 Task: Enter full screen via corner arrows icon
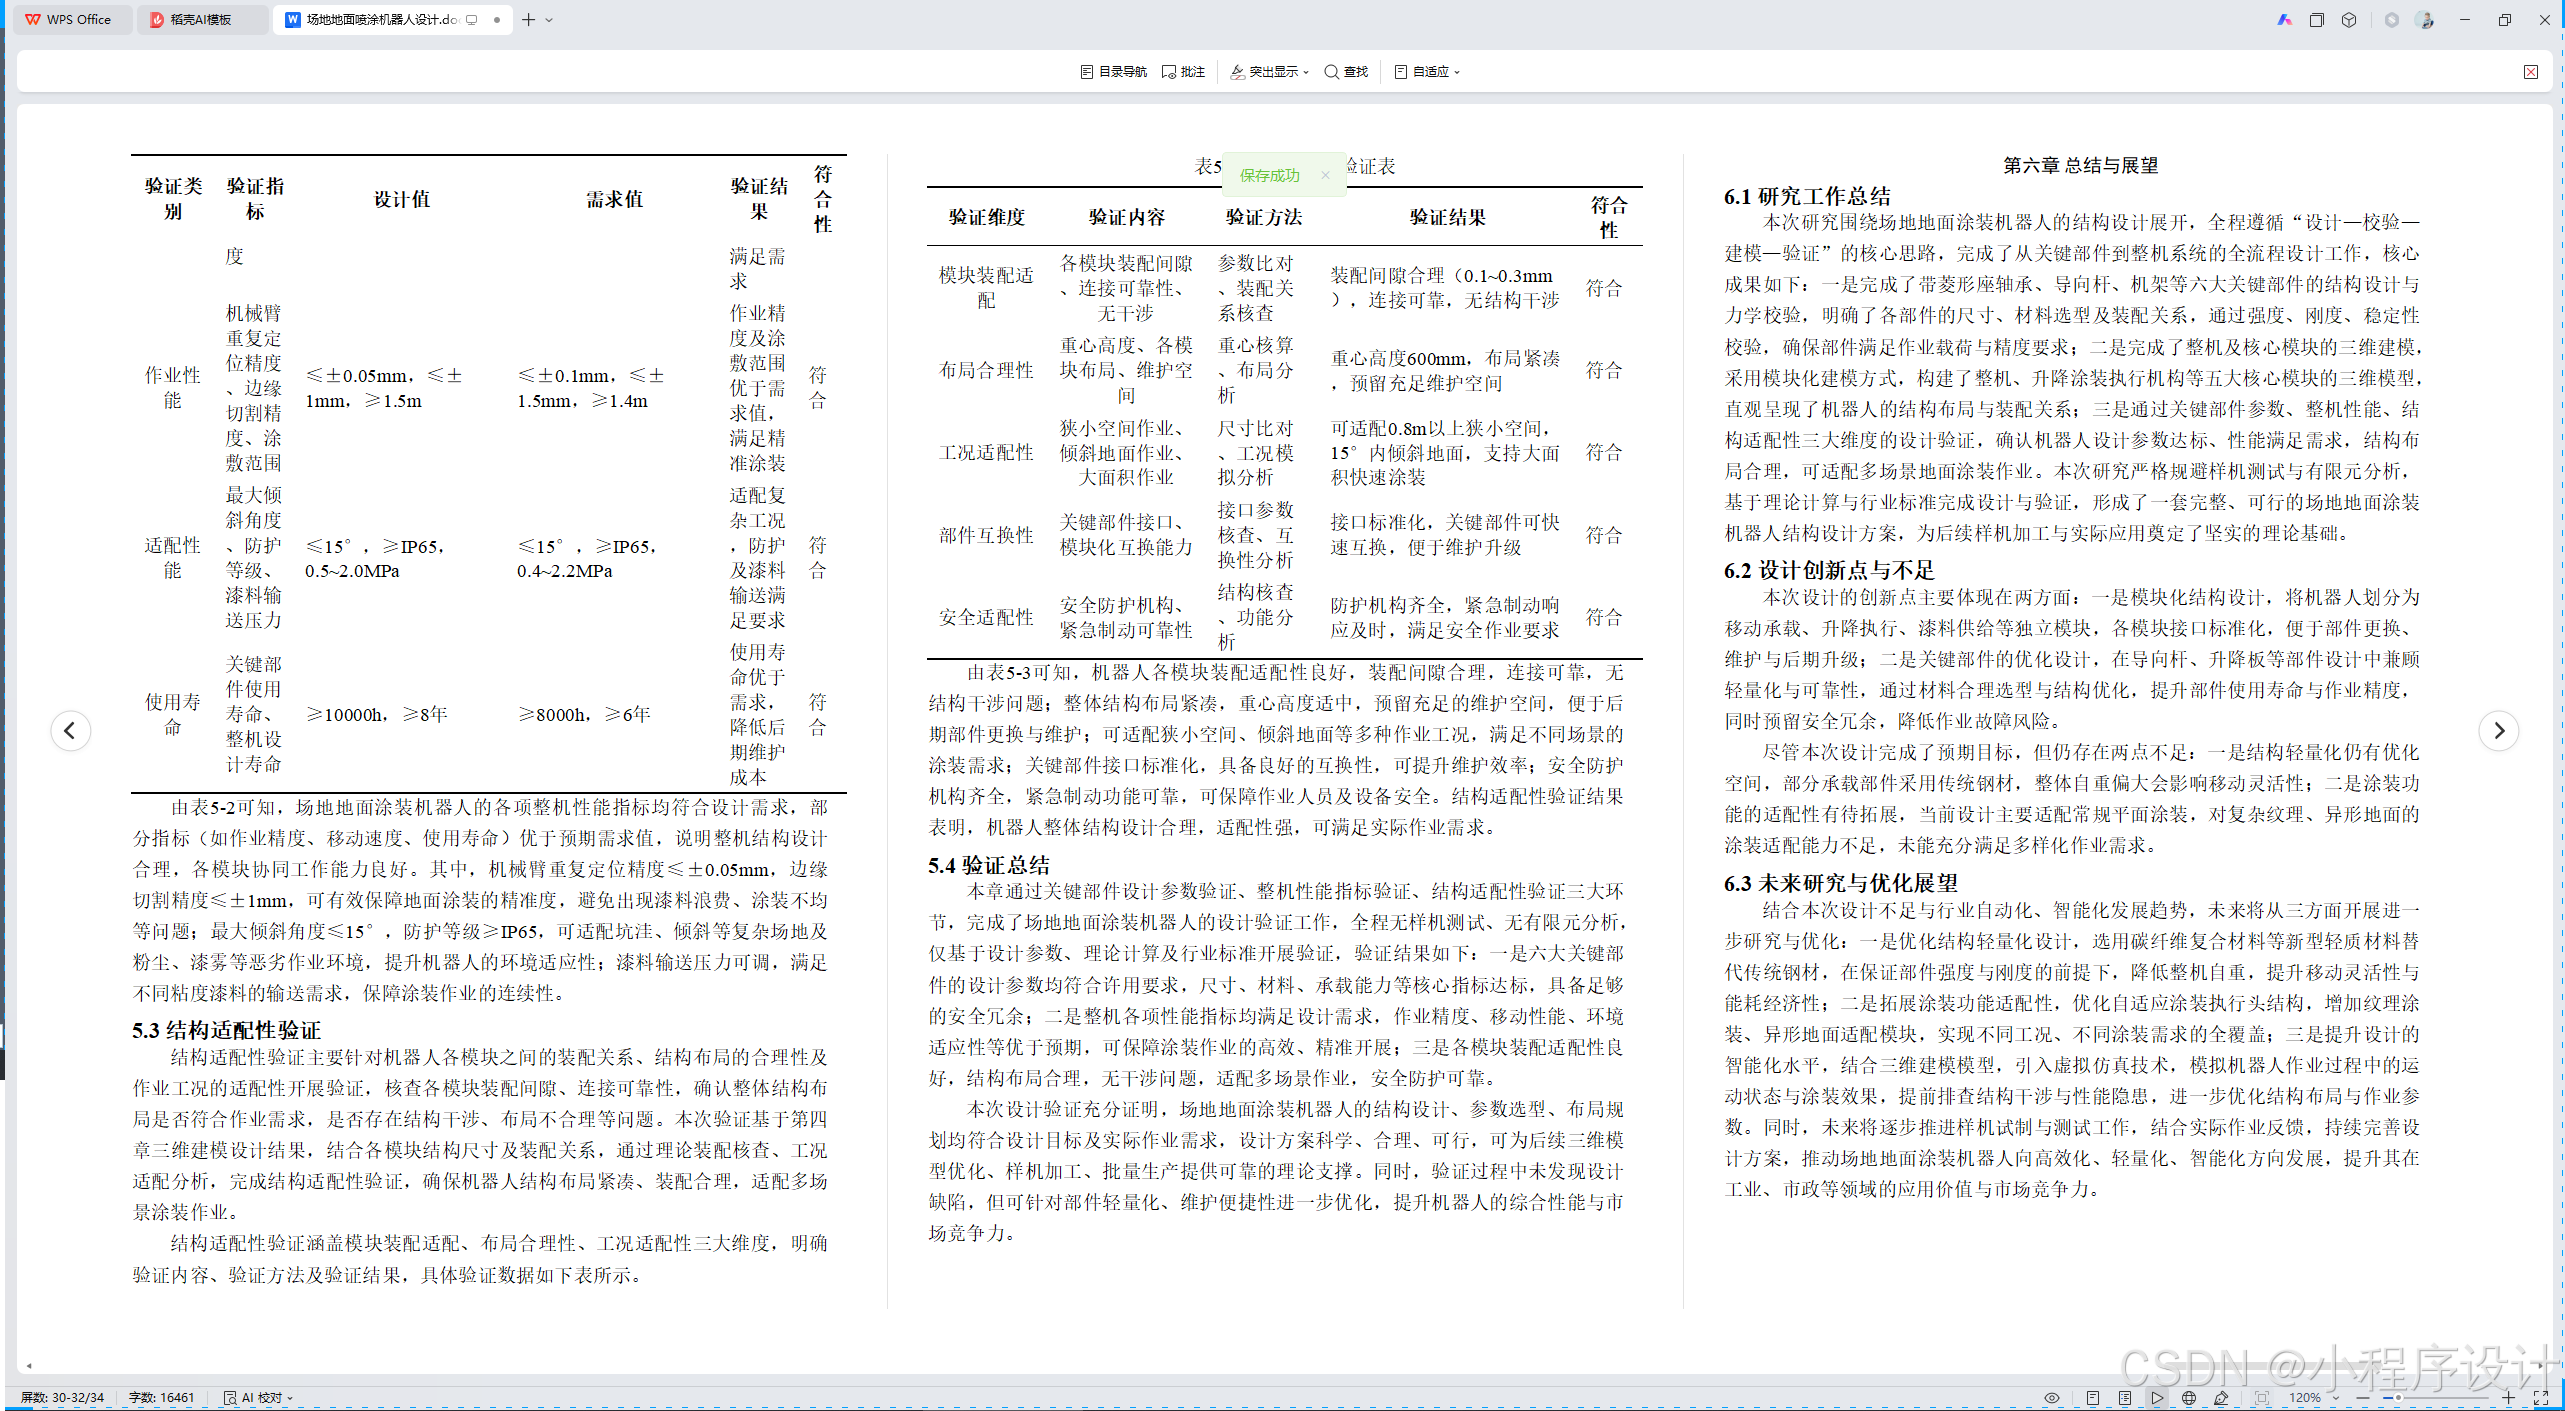[2541, 1398]
